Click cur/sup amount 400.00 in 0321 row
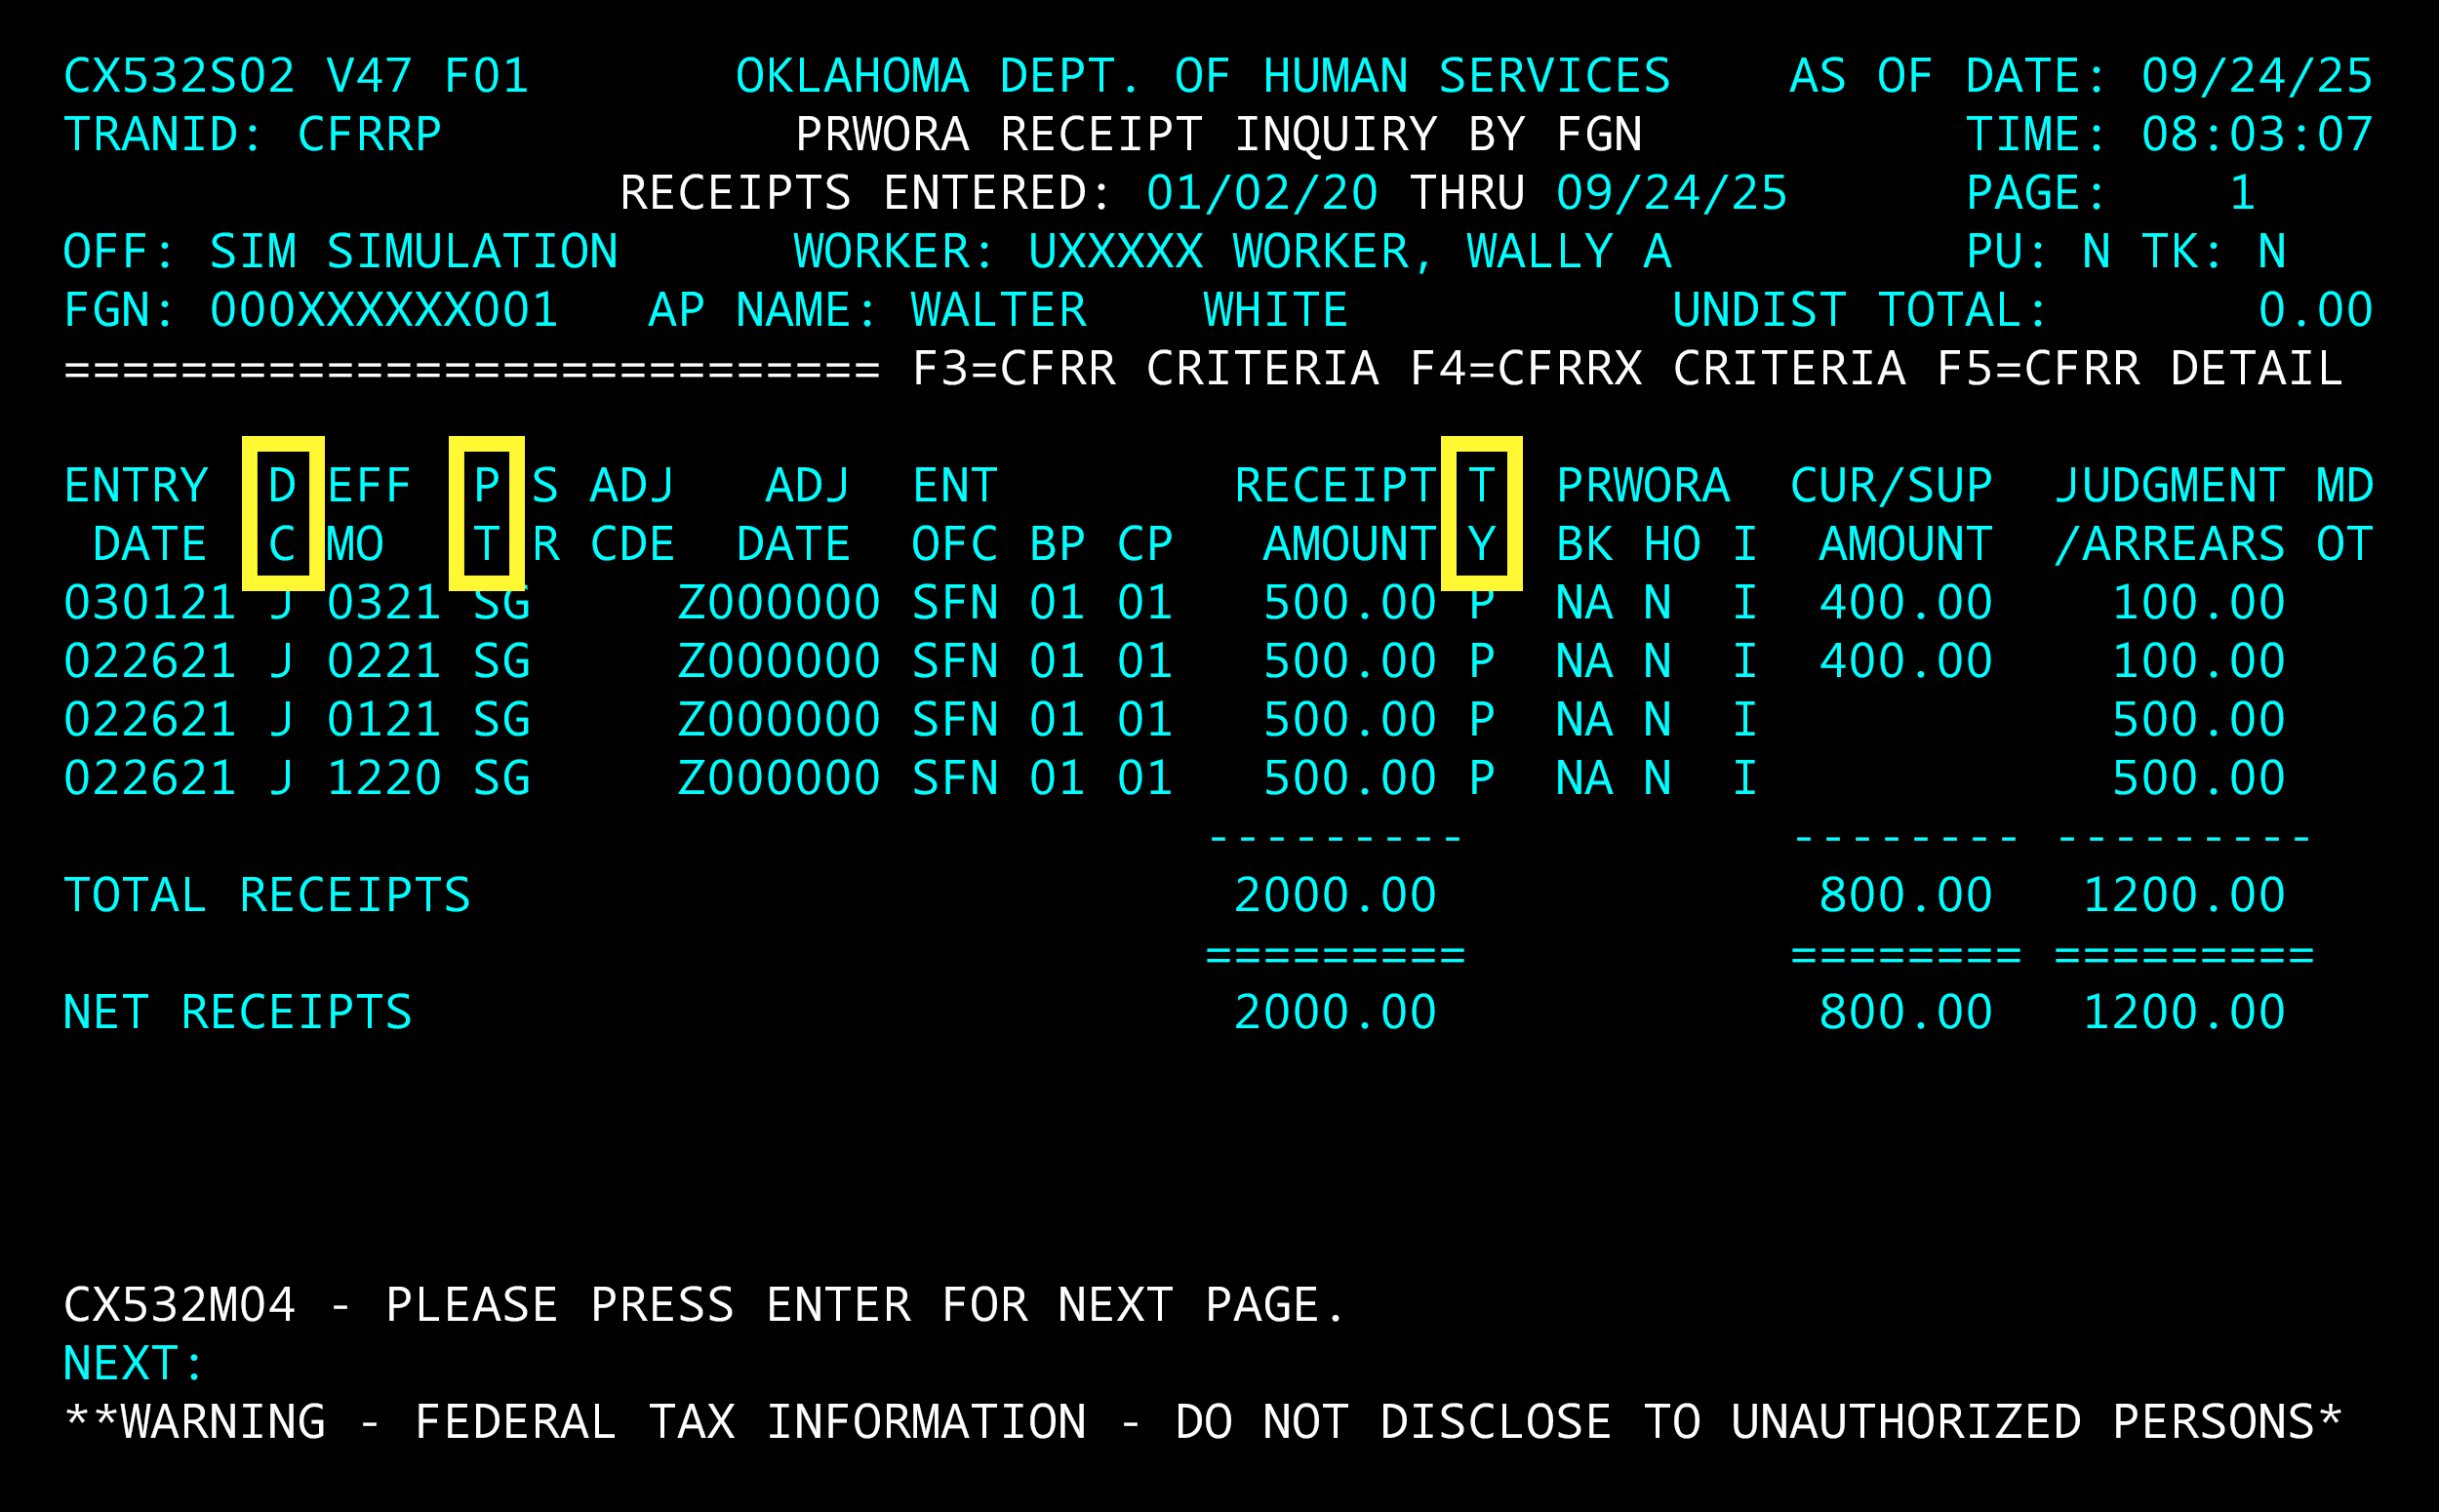 click(1906, 603)
